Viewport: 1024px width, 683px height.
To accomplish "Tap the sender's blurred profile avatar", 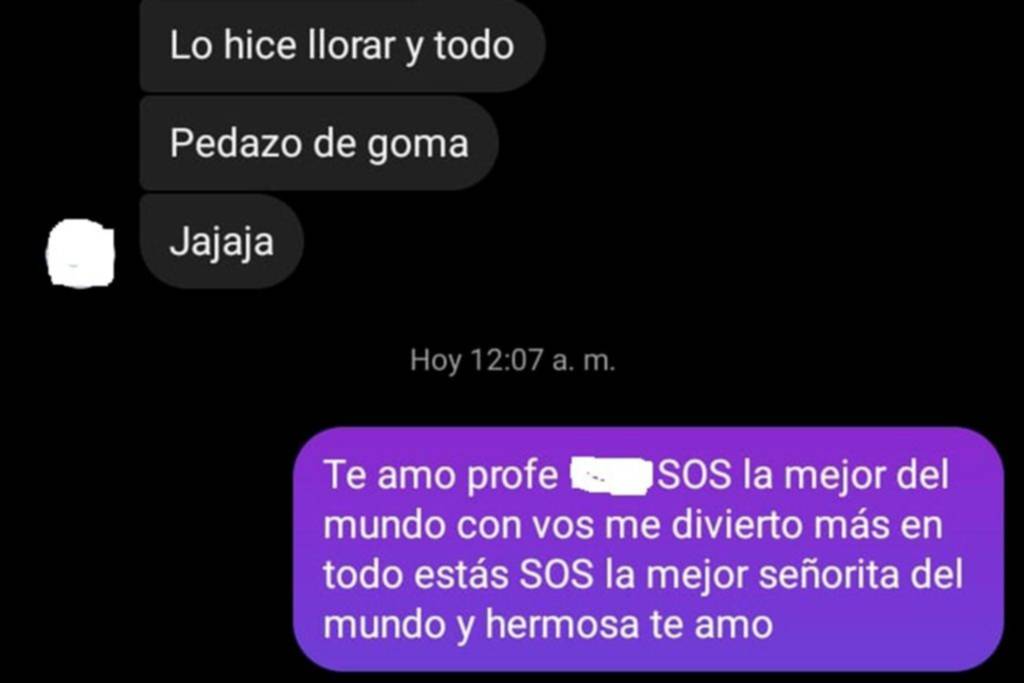I will point(81,253).
